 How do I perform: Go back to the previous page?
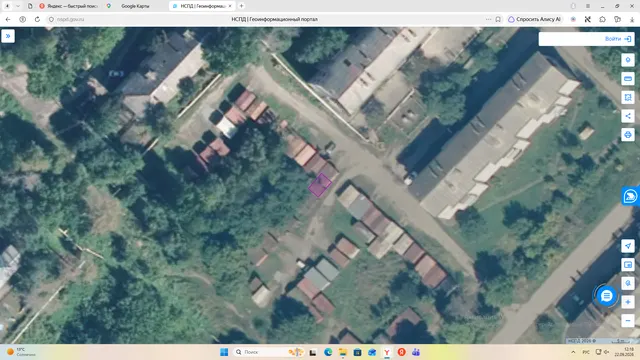(8, 19)
